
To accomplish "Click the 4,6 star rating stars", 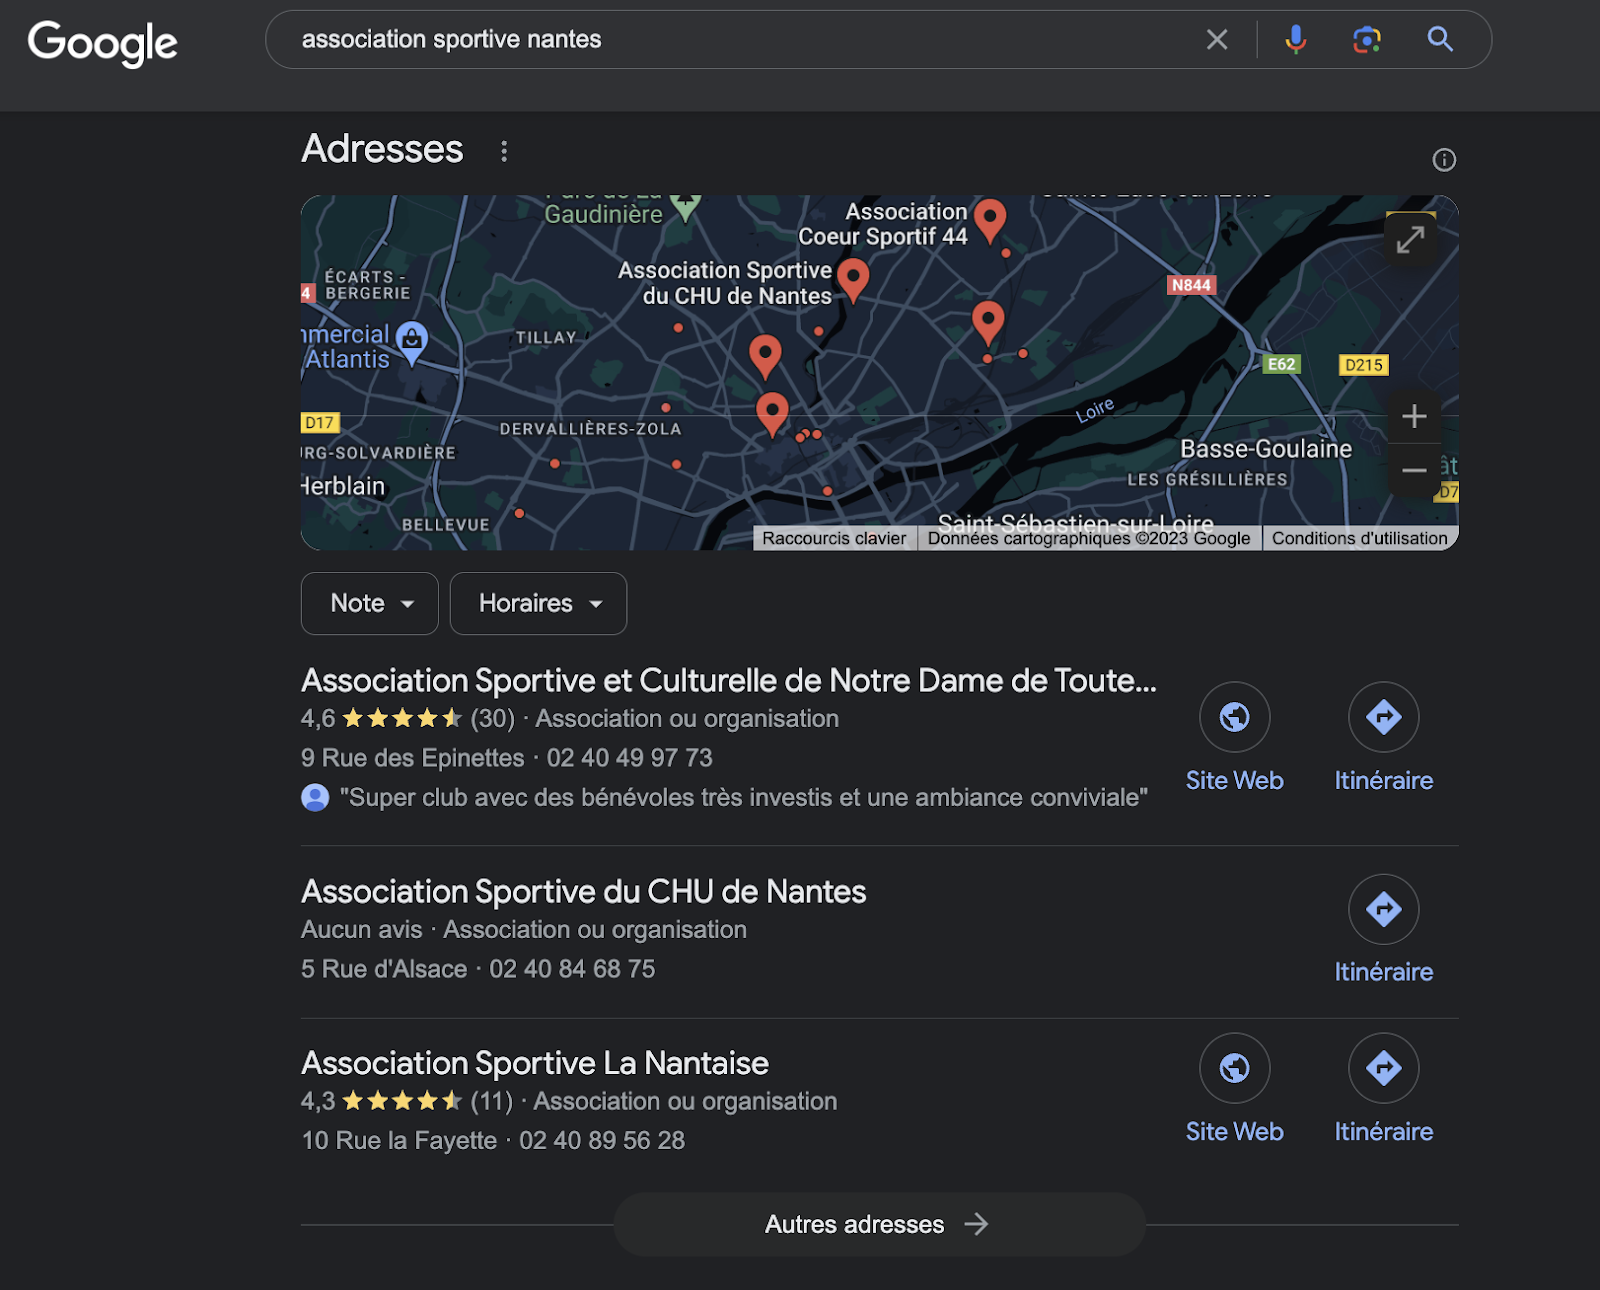I will tap(402, 718).
